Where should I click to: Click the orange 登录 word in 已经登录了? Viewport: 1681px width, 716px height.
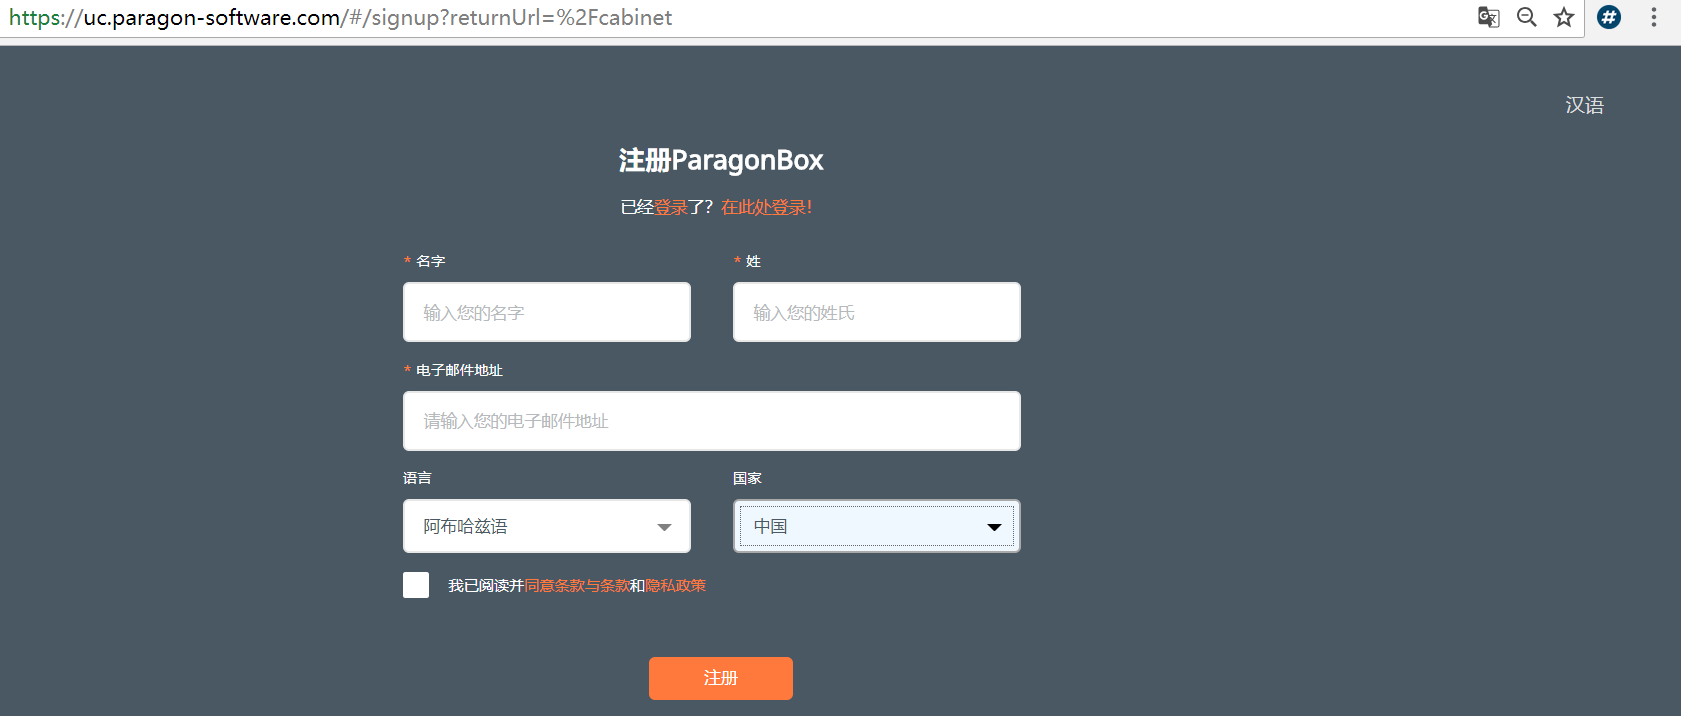pyautogui.click(x=671, y=207)
